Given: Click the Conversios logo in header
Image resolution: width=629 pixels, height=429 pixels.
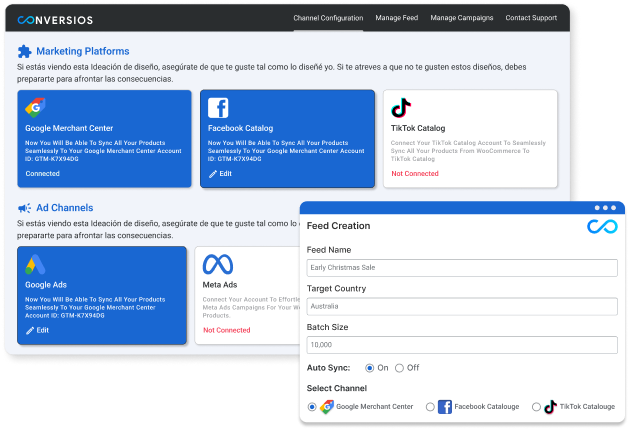Looking at the screenshot, I should [x=55, y=20].
